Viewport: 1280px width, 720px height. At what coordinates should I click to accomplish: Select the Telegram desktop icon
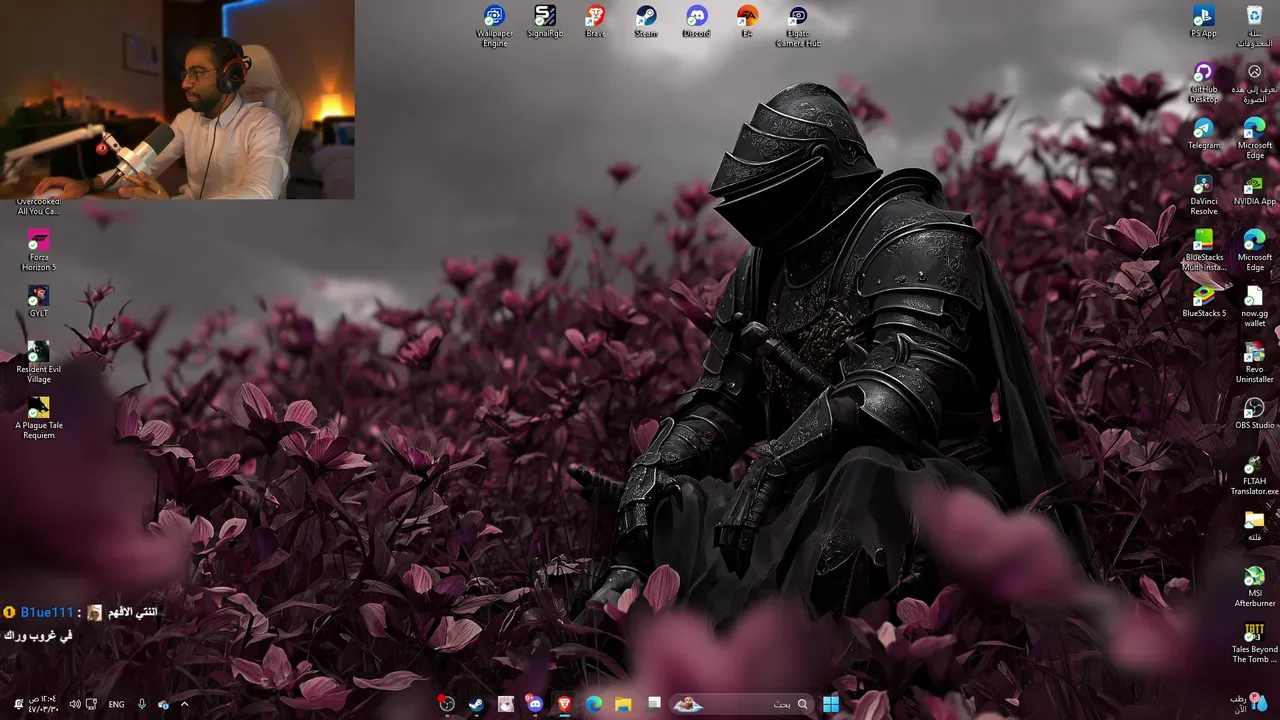pyautogui.click(x=1204, y=134)
